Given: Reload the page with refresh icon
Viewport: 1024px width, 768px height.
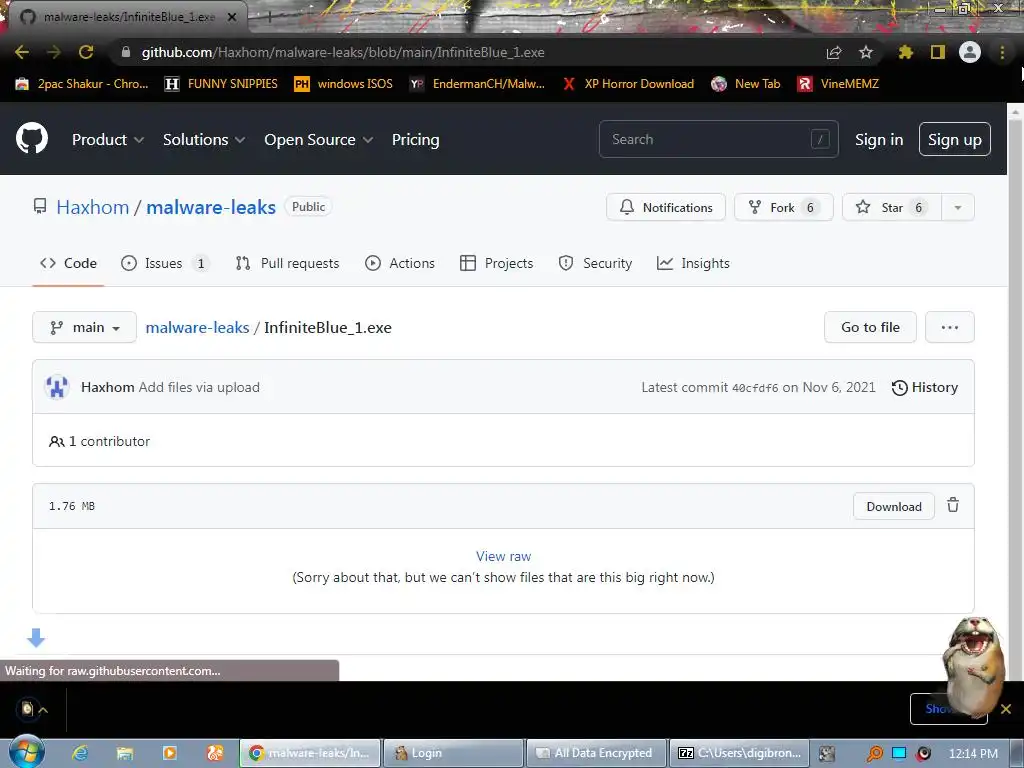Looking at the screenshot, I should (x=86, y=52).
